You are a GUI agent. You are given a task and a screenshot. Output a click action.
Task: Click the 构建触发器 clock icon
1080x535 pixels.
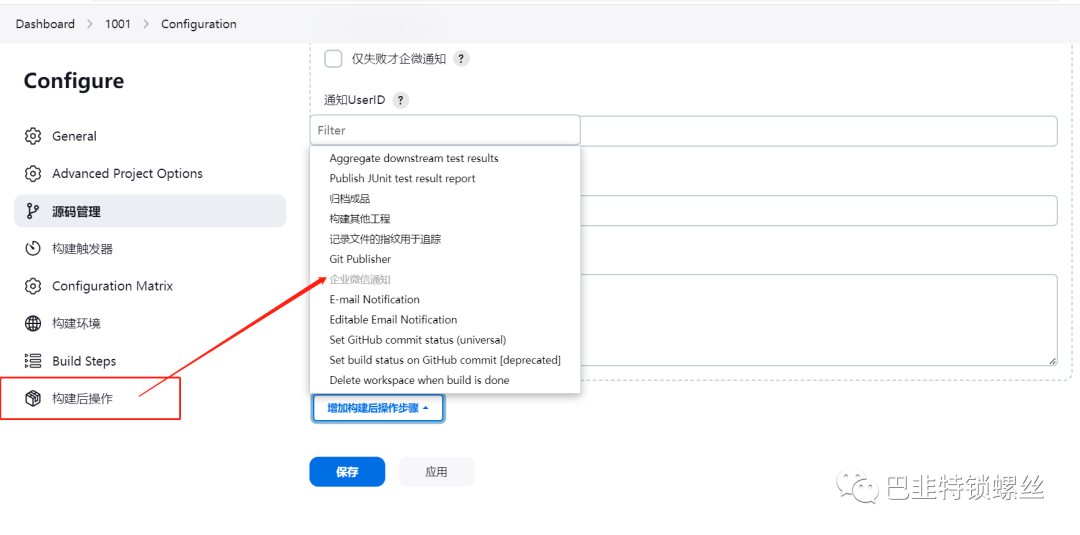coord(33,249)
